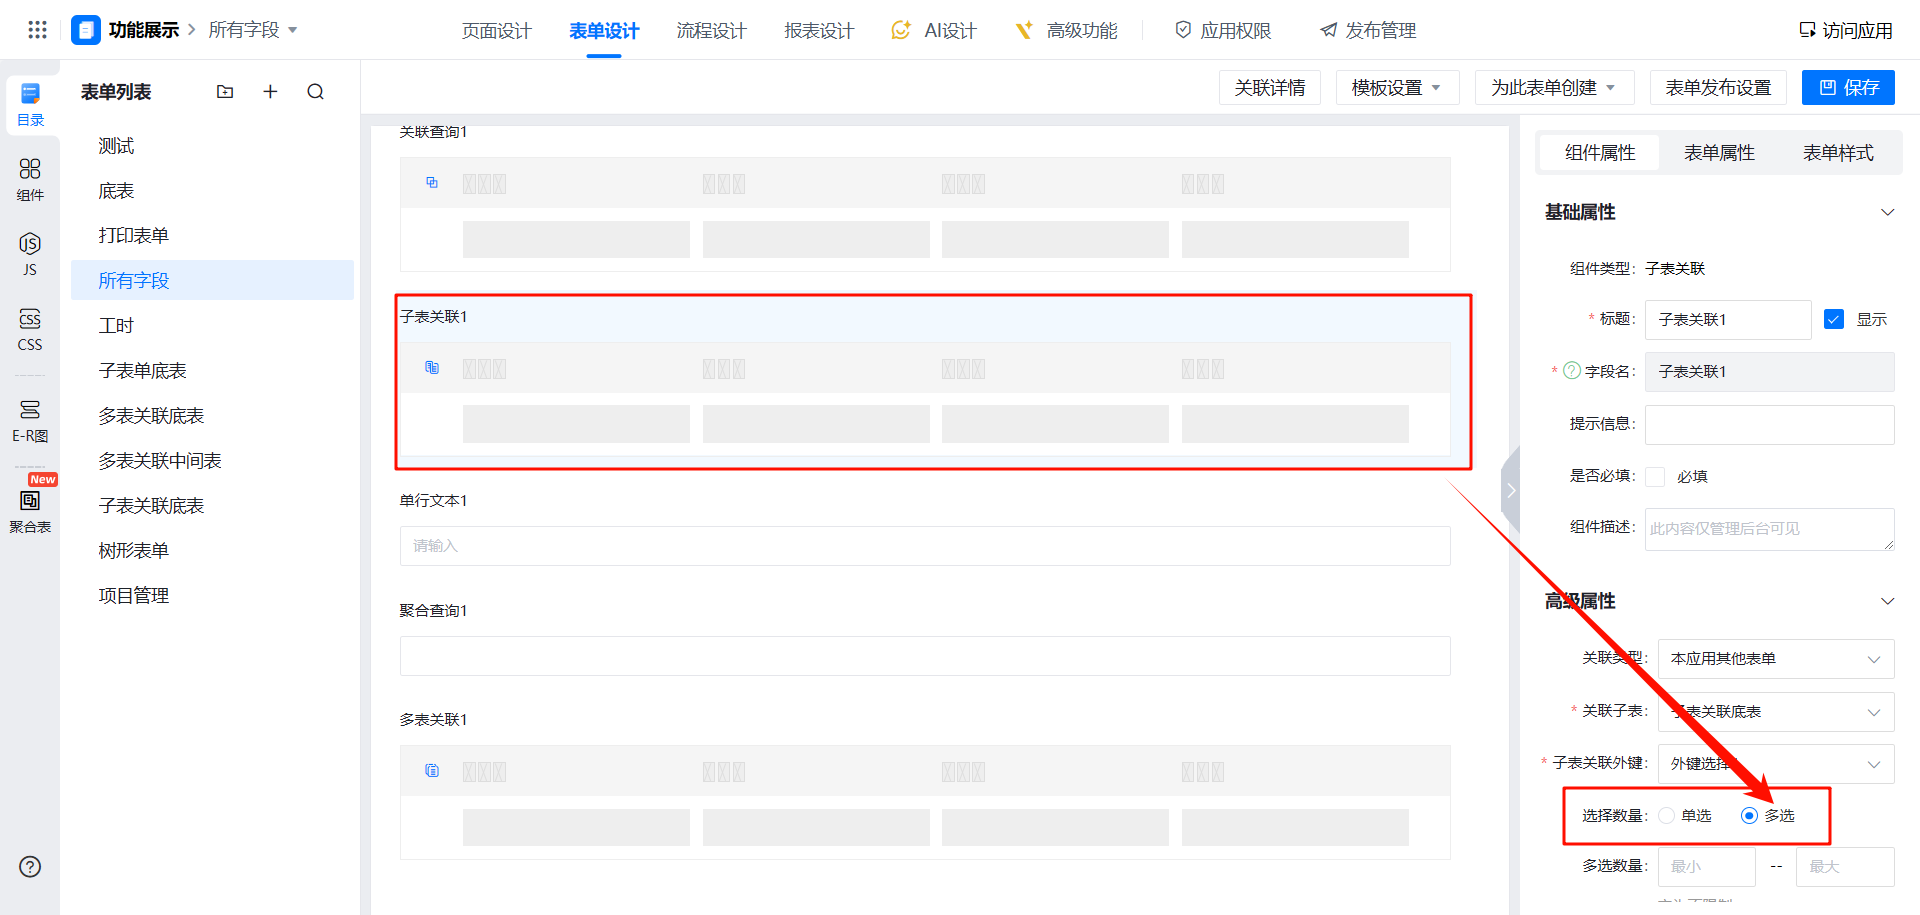
Task: Switch to the 表单样式 tab
Action: point(1837,153)
